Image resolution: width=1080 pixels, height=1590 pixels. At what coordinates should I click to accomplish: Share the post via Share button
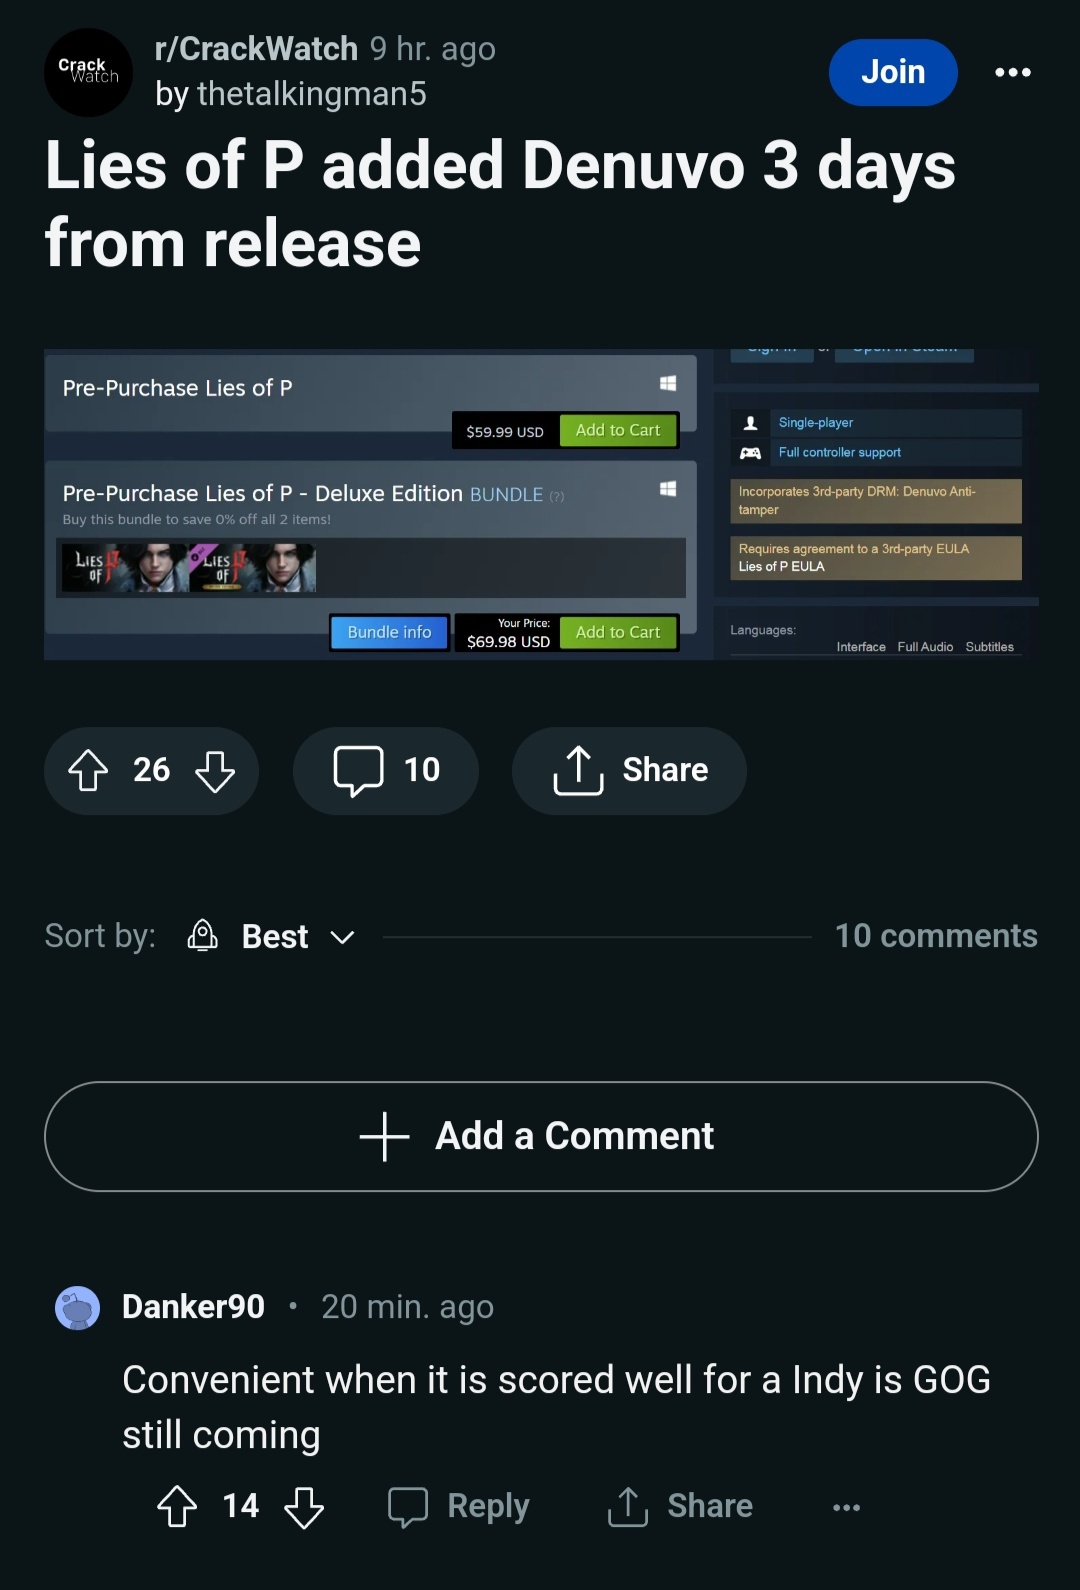(629, 770)
